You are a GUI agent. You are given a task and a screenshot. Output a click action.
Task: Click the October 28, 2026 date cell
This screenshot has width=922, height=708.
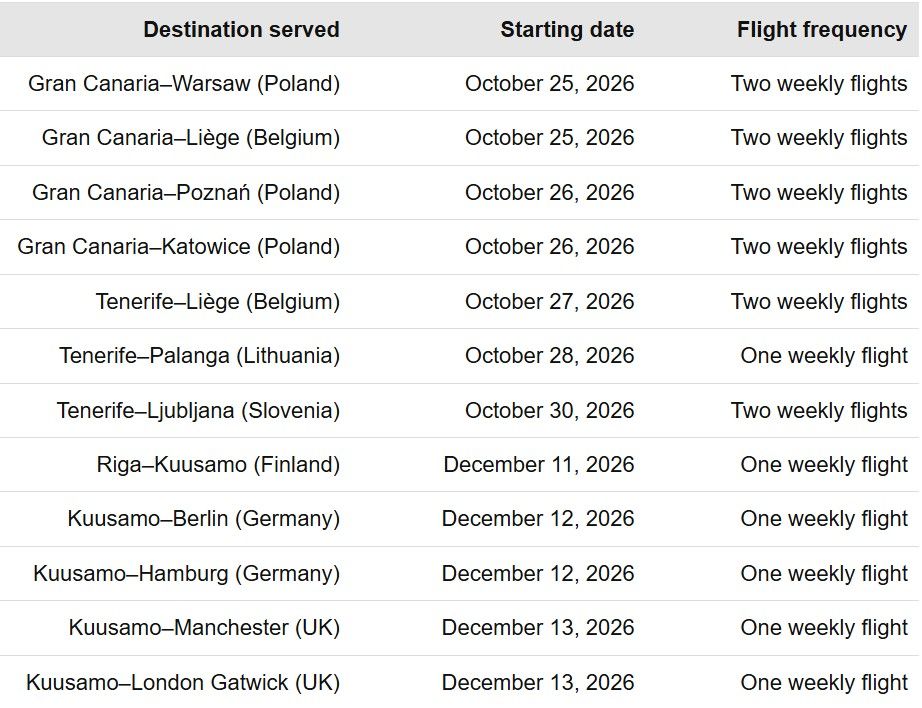click(549, 356)
